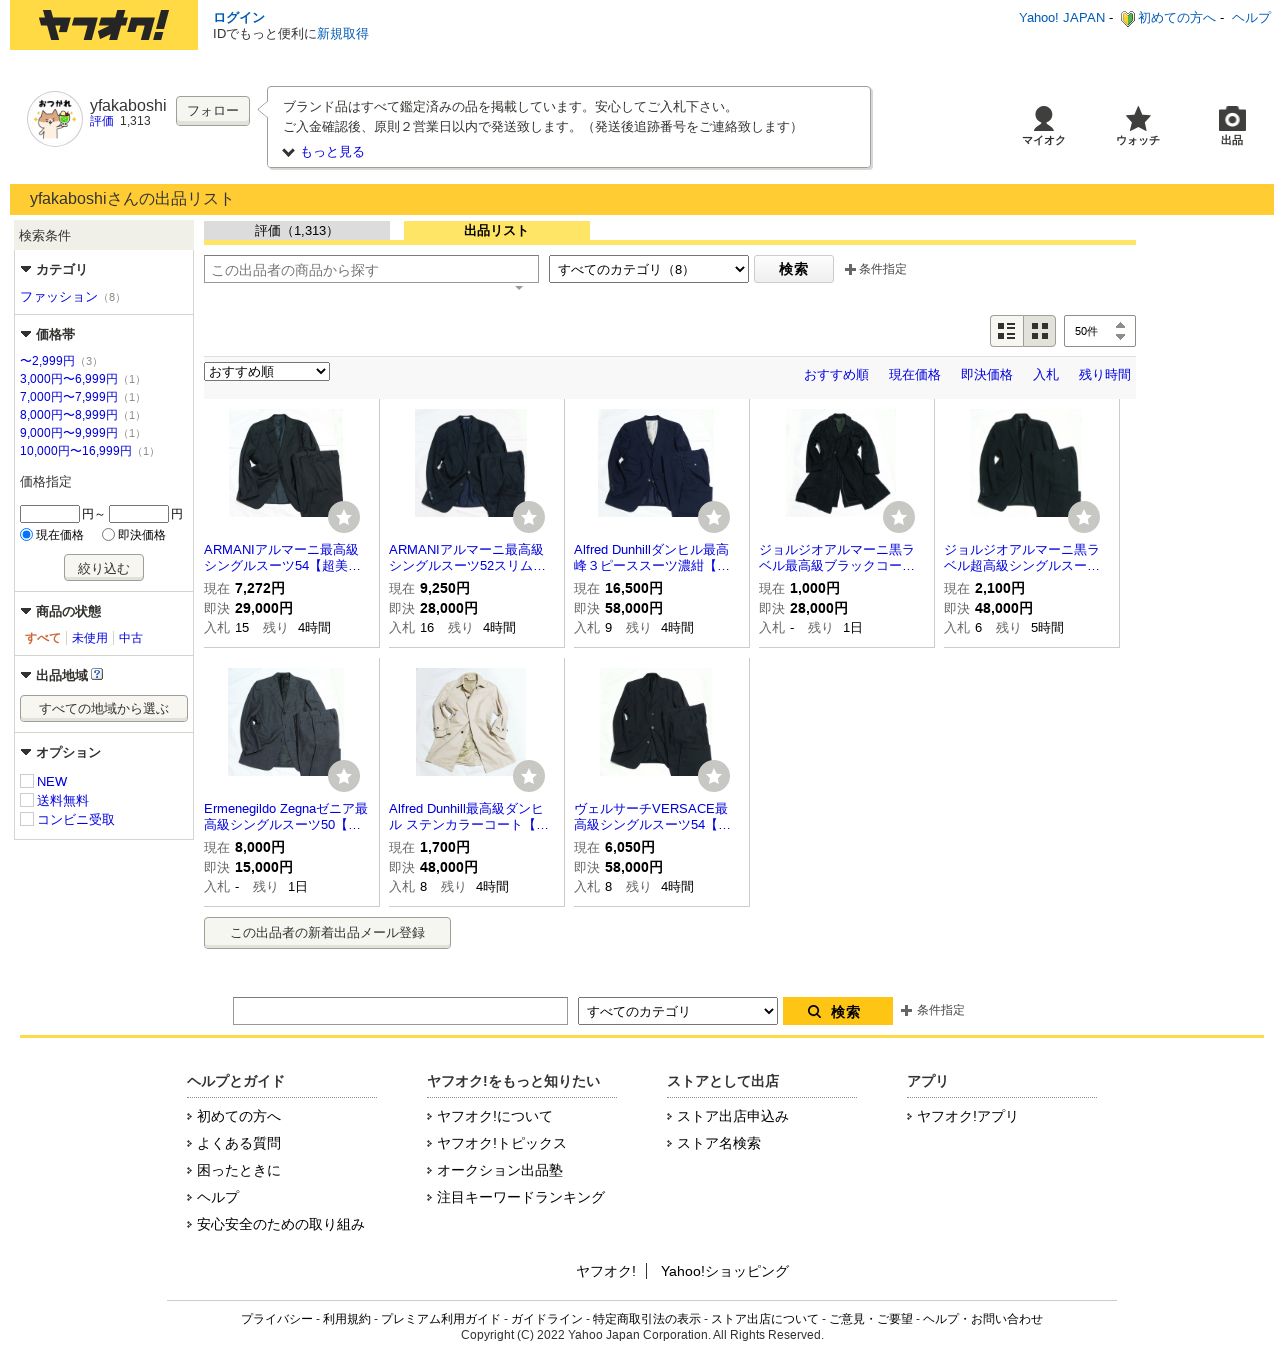The height and width of the screenshot is (1363, 1284).
Task: Watch the ヴェルサーチ VERSACE suit item
Action: click(714, 776)
